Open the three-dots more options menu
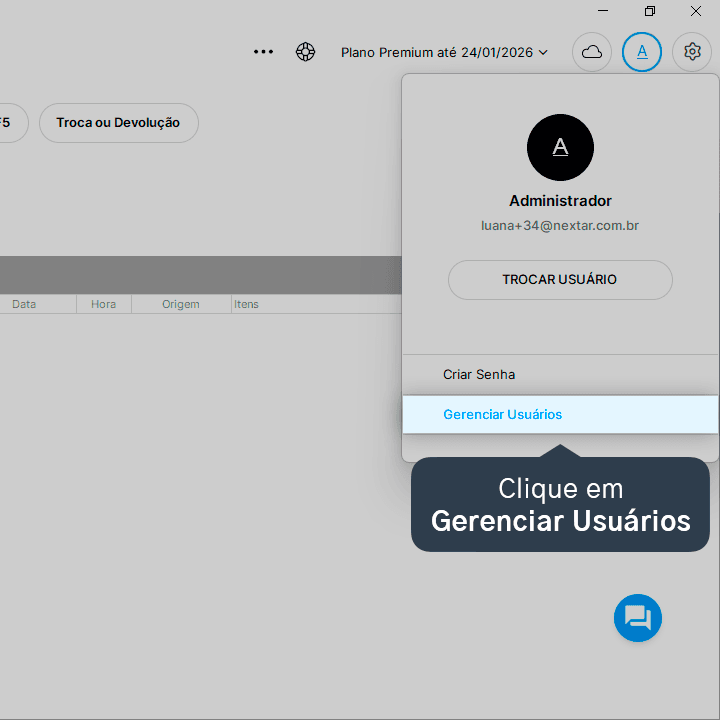 263,52
